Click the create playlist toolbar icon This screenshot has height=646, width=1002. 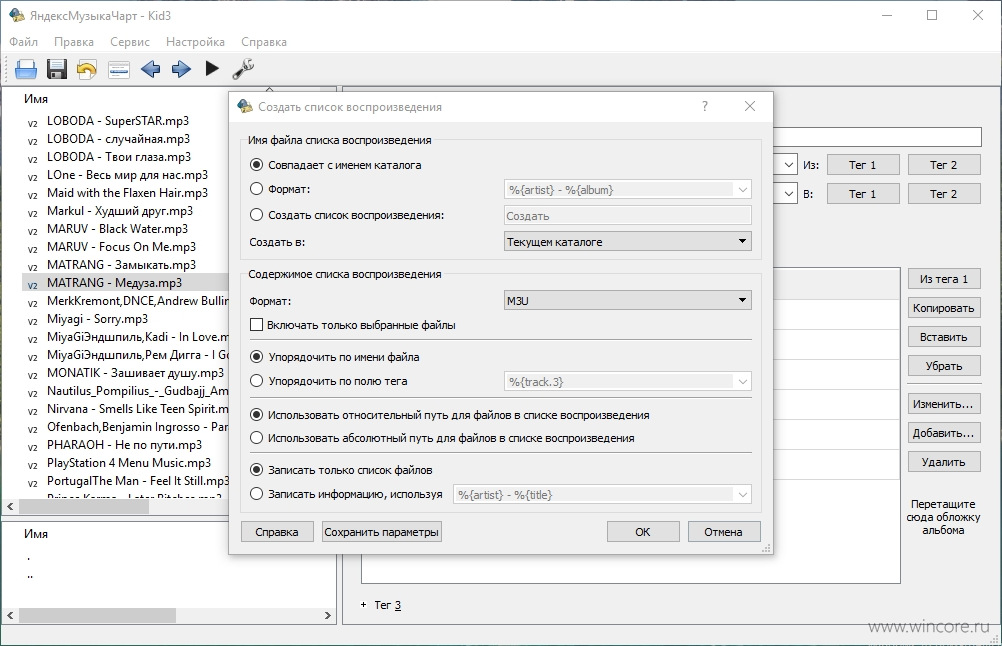click(119, 69)
